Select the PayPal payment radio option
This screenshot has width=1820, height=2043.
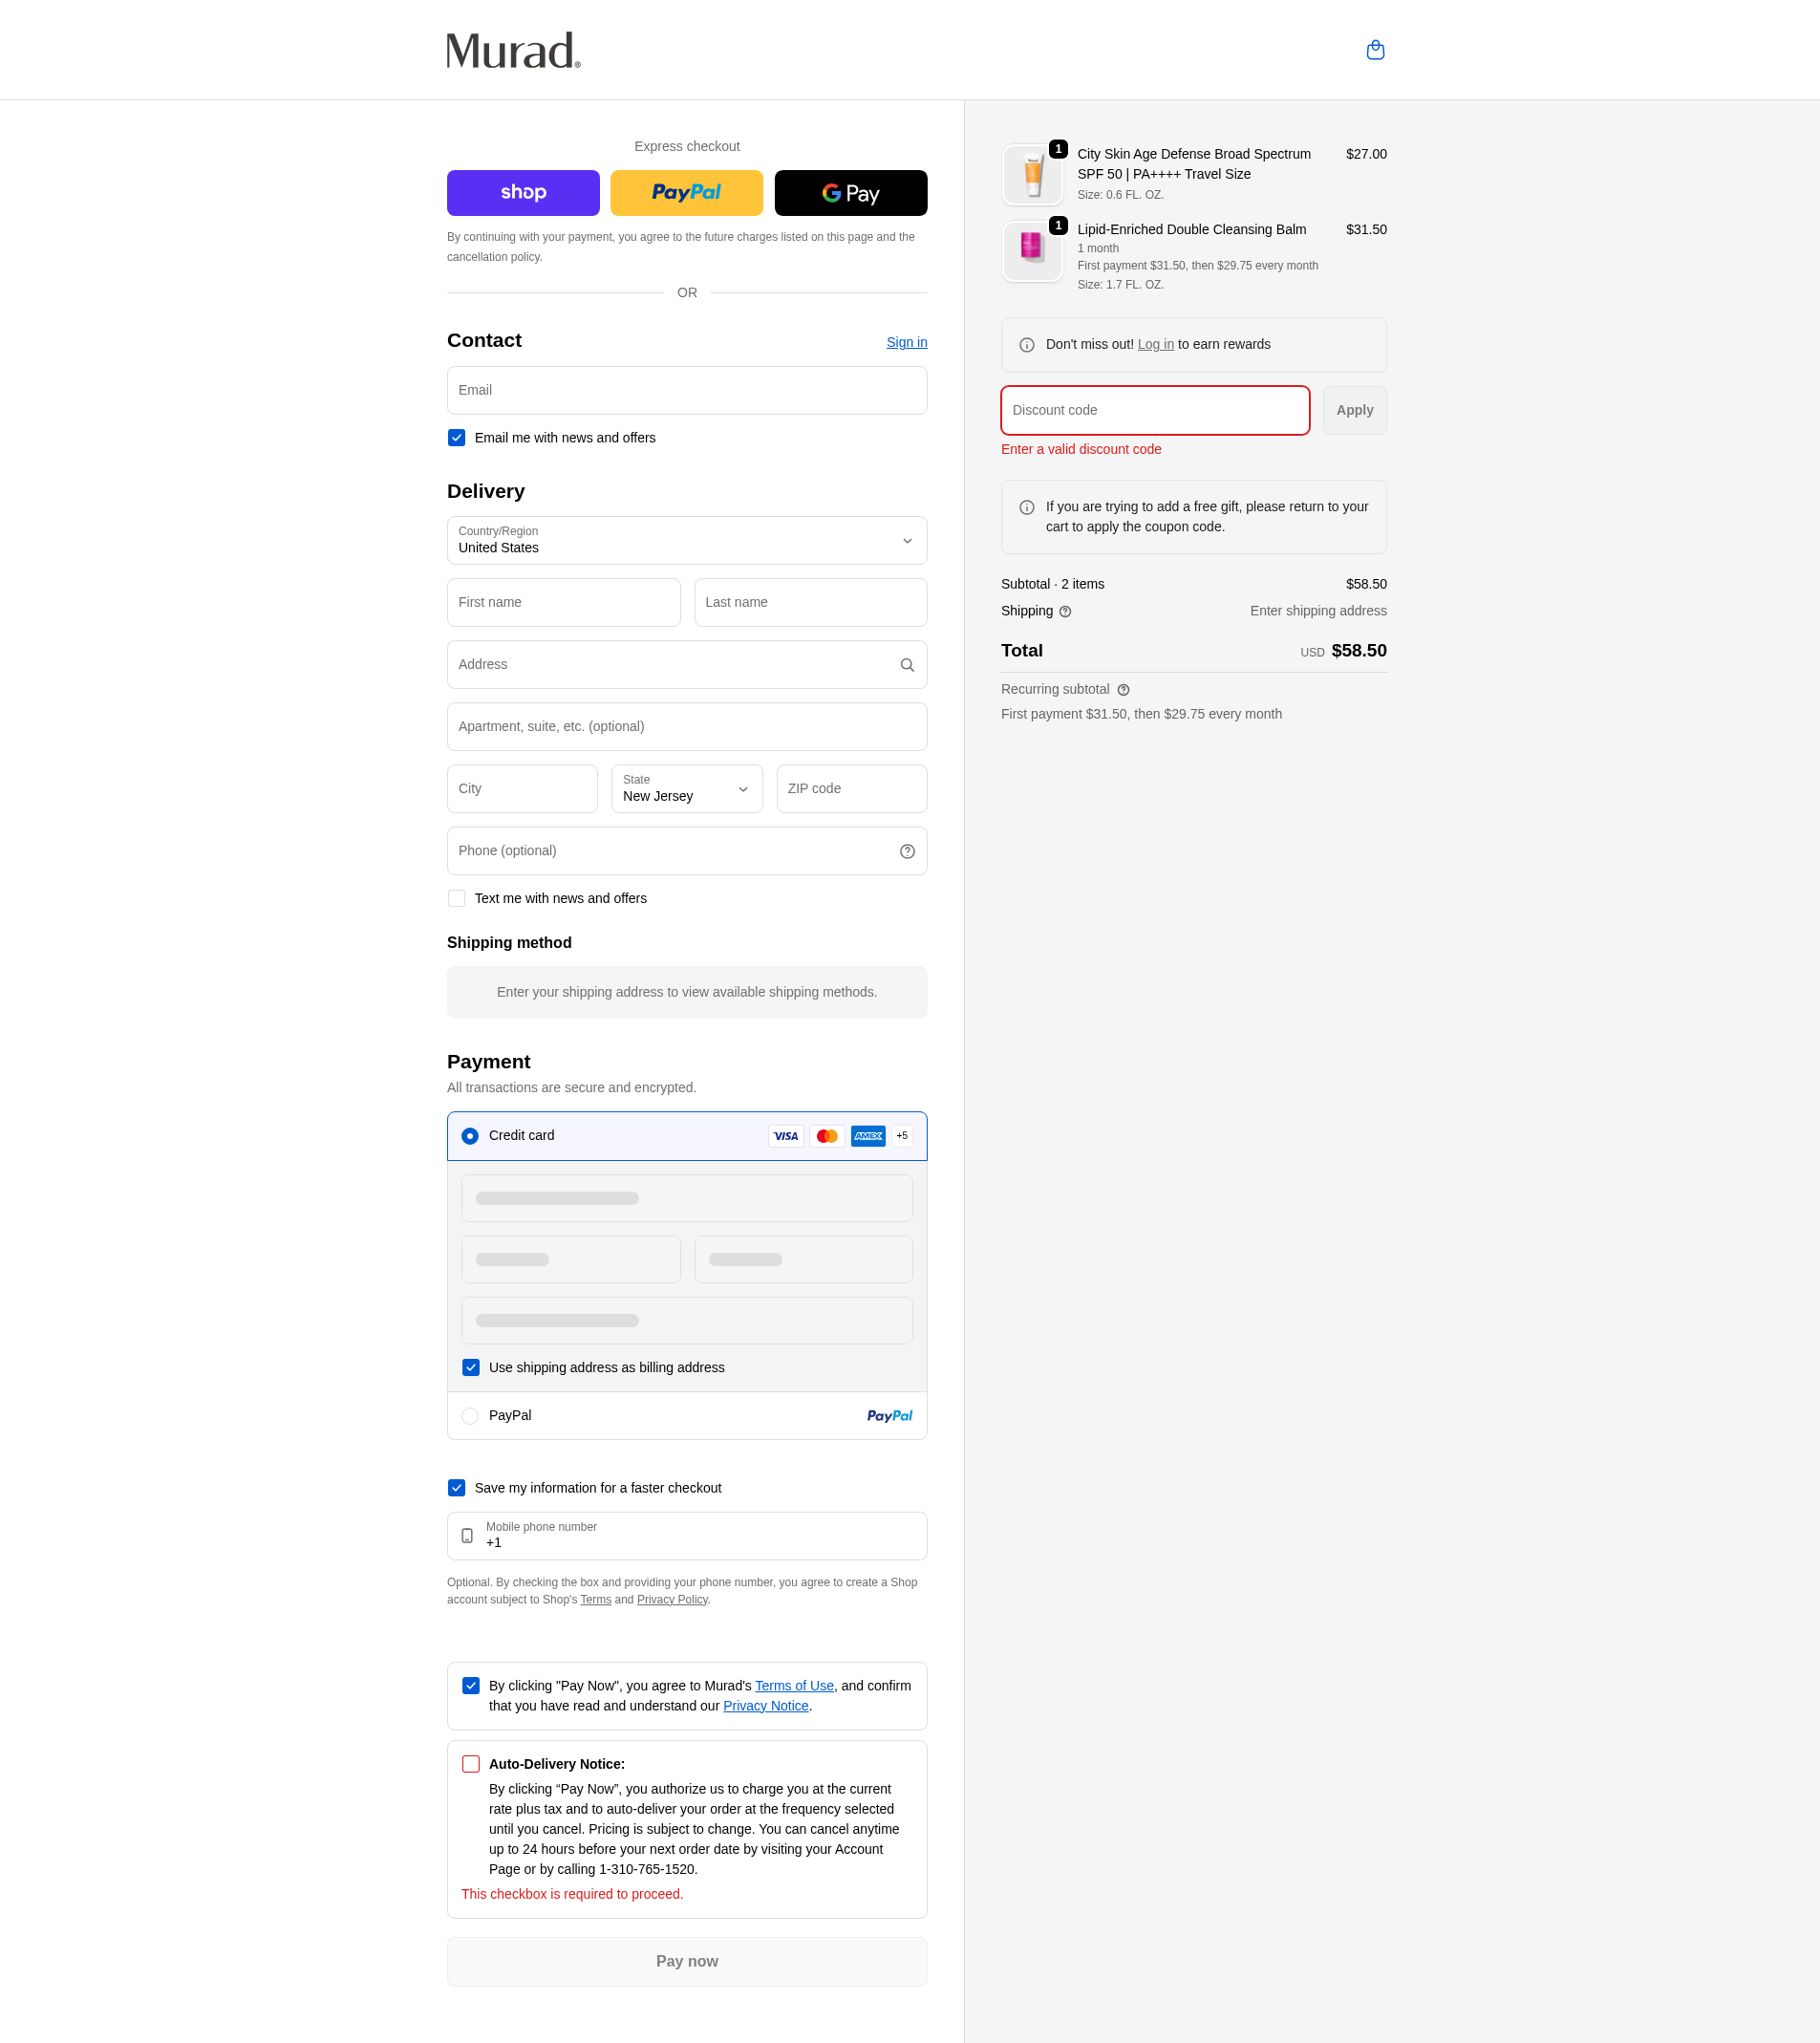pos(470,1416)
